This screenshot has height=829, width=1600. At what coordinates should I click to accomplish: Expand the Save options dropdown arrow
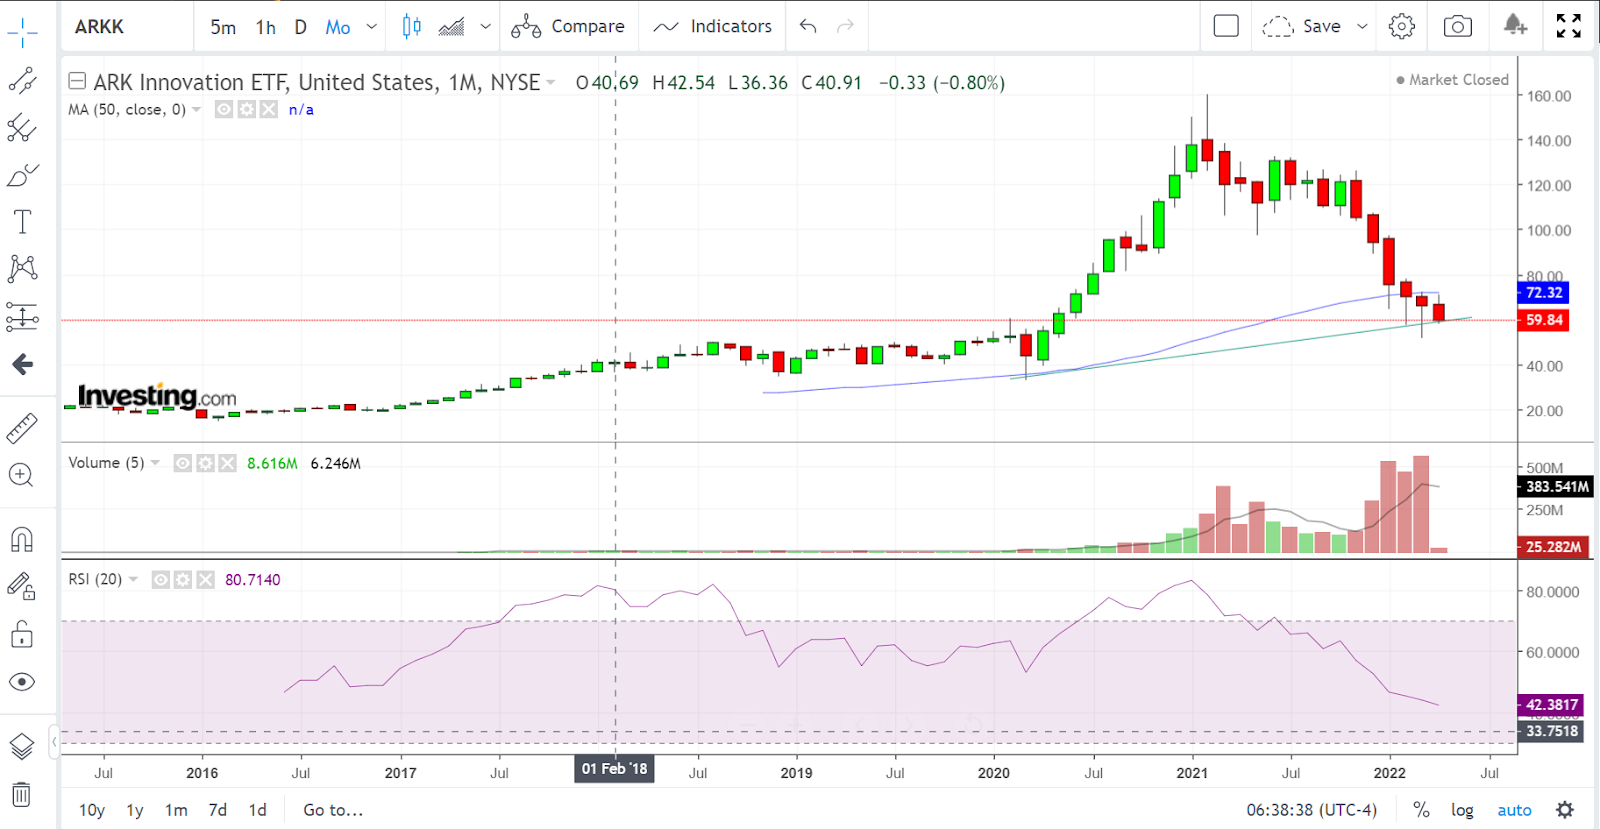pos(1362,27)
